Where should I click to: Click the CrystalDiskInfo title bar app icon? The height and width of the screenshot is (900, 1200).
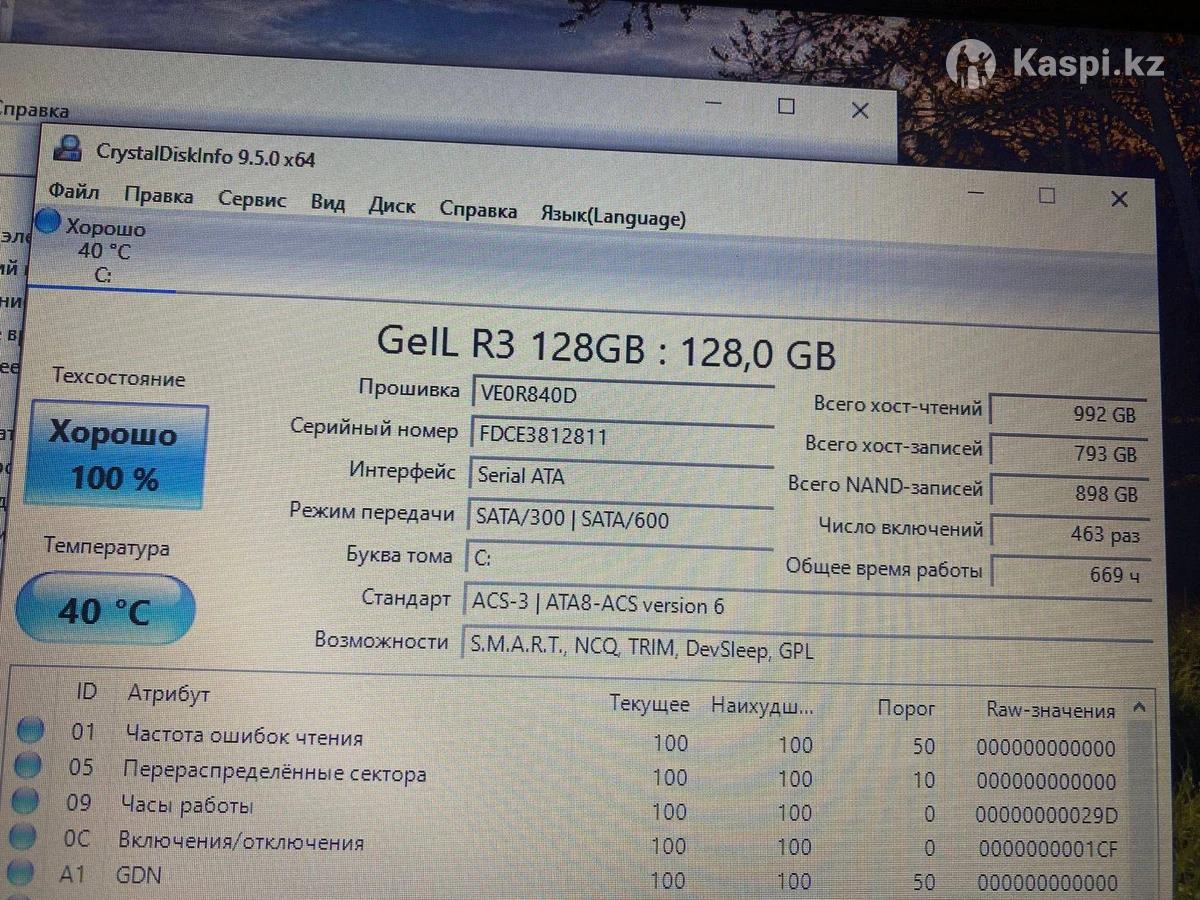68,149
